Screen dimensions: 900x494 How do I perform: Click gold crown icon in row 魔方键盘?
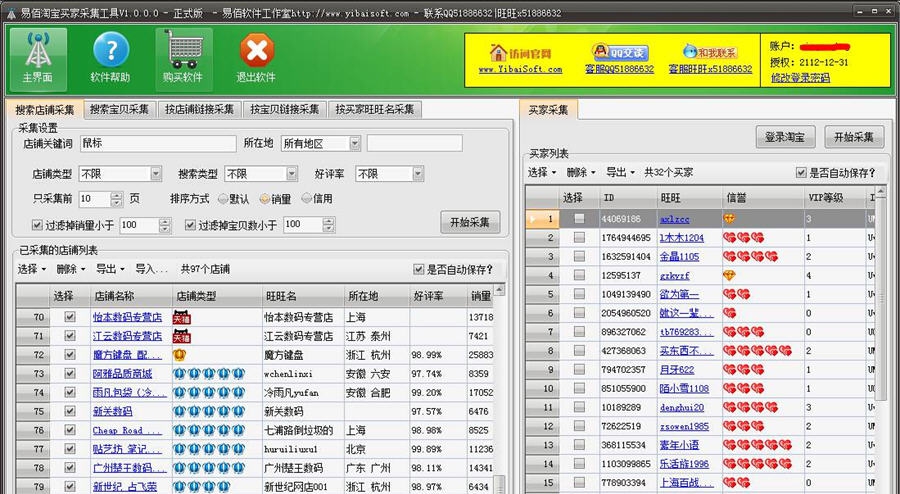tap(180, 355)
